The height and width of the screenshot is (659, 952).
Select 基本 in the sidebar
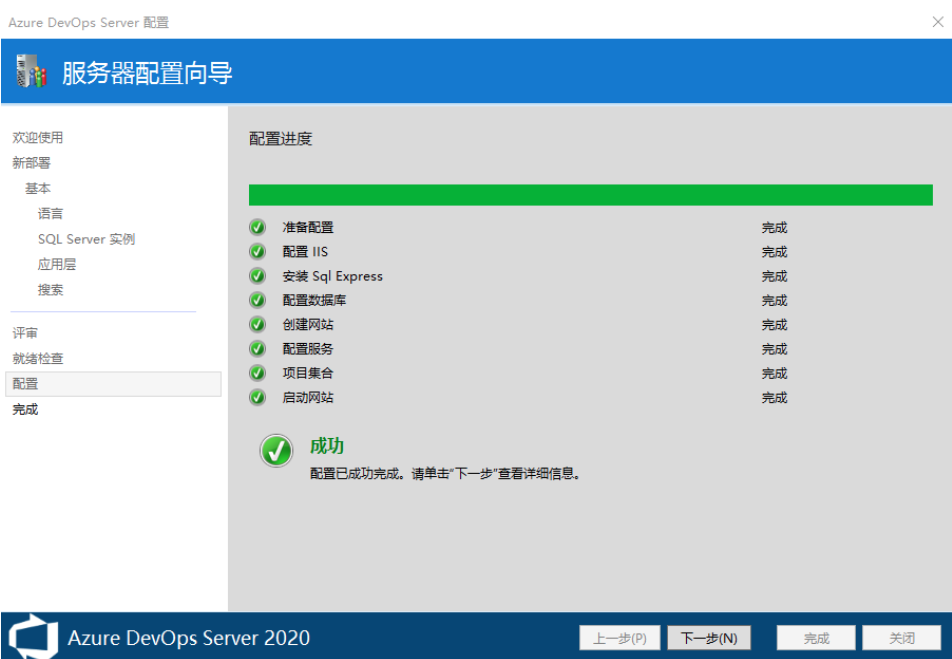click(x=38, y=188)
